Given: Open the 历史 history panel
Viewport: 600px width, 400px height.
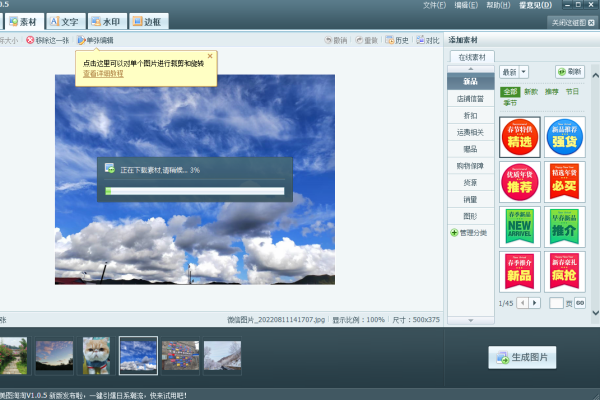Looking at the screenshot, I should click(x=397, y=40).
